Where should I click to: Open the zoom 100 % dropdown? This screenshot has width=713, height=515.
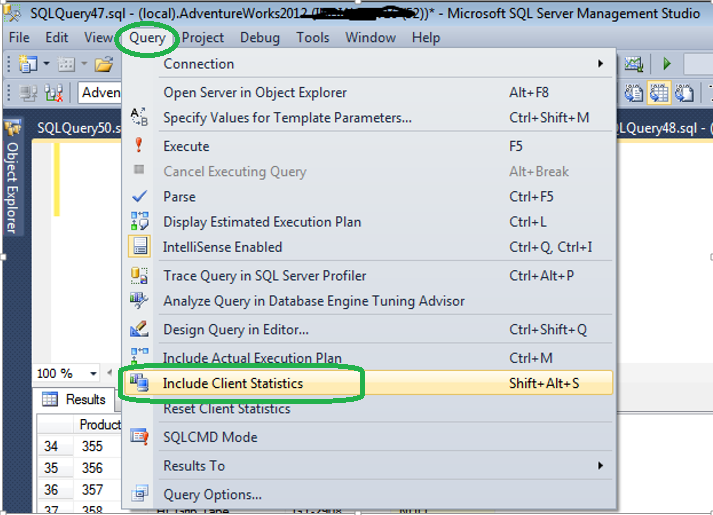pos(93,374)
